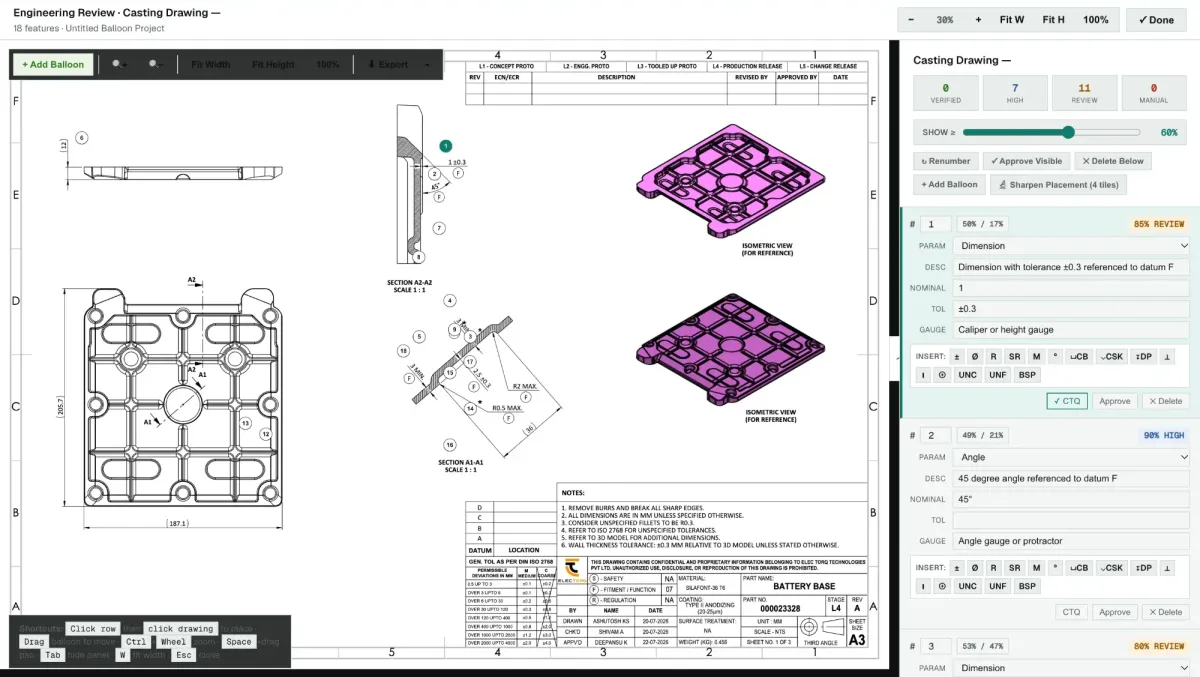1200x677 pixels.
Task: Click the 85% REVIEW badge of feature 1
Action: coord(1158,224)
